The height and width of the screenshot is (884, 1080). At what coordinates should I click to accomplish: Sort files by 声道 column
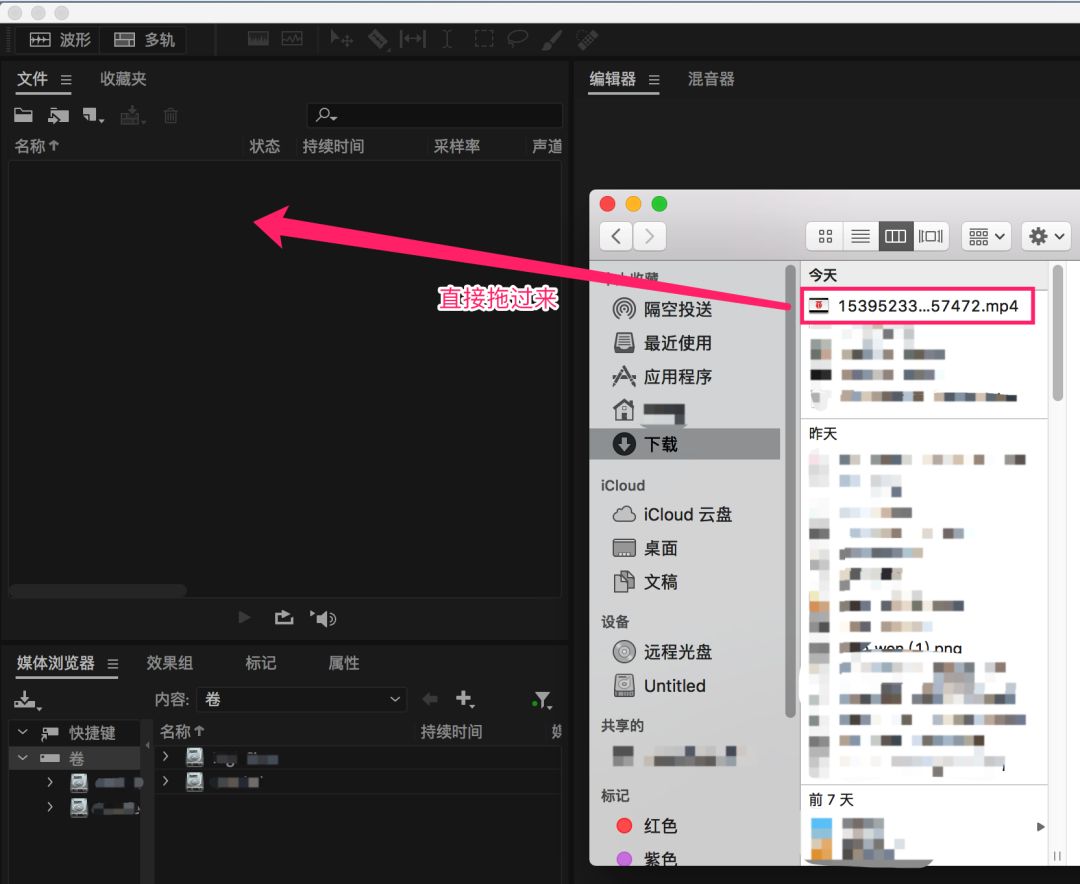pyautogui.click(x=547, y=146)
